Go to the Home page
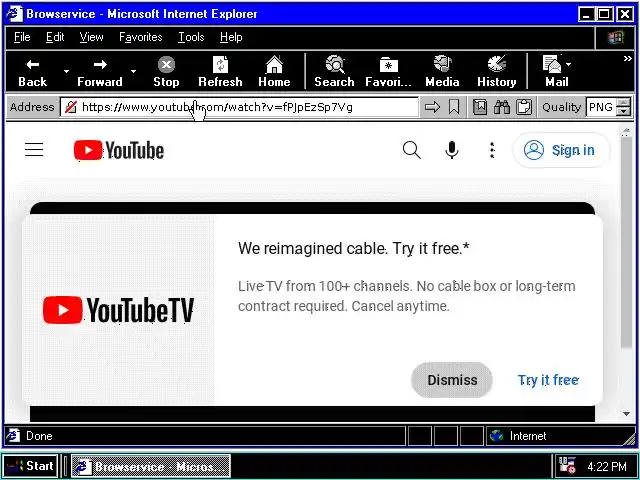The height and width of the screenshot is (480, 640). click(x=274, y=72)
